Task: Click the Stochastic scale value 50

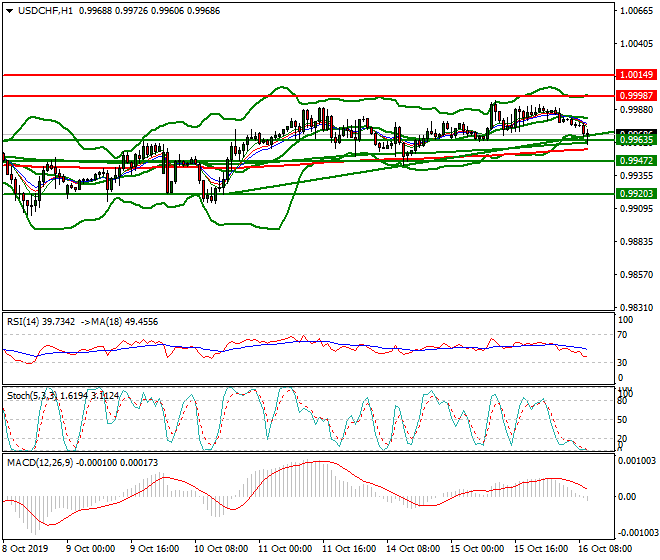Action: pos(622,420)
